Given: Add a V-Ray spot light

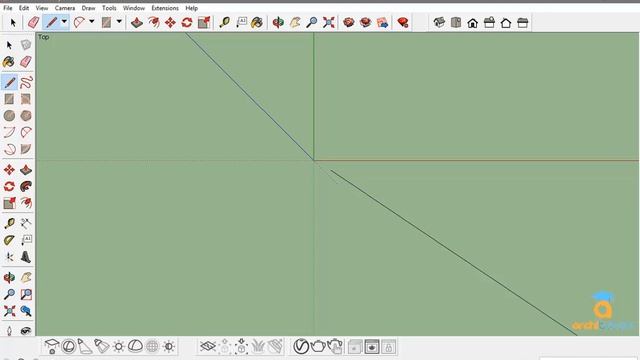Looking at the screenshot, I should click(85, 347).
